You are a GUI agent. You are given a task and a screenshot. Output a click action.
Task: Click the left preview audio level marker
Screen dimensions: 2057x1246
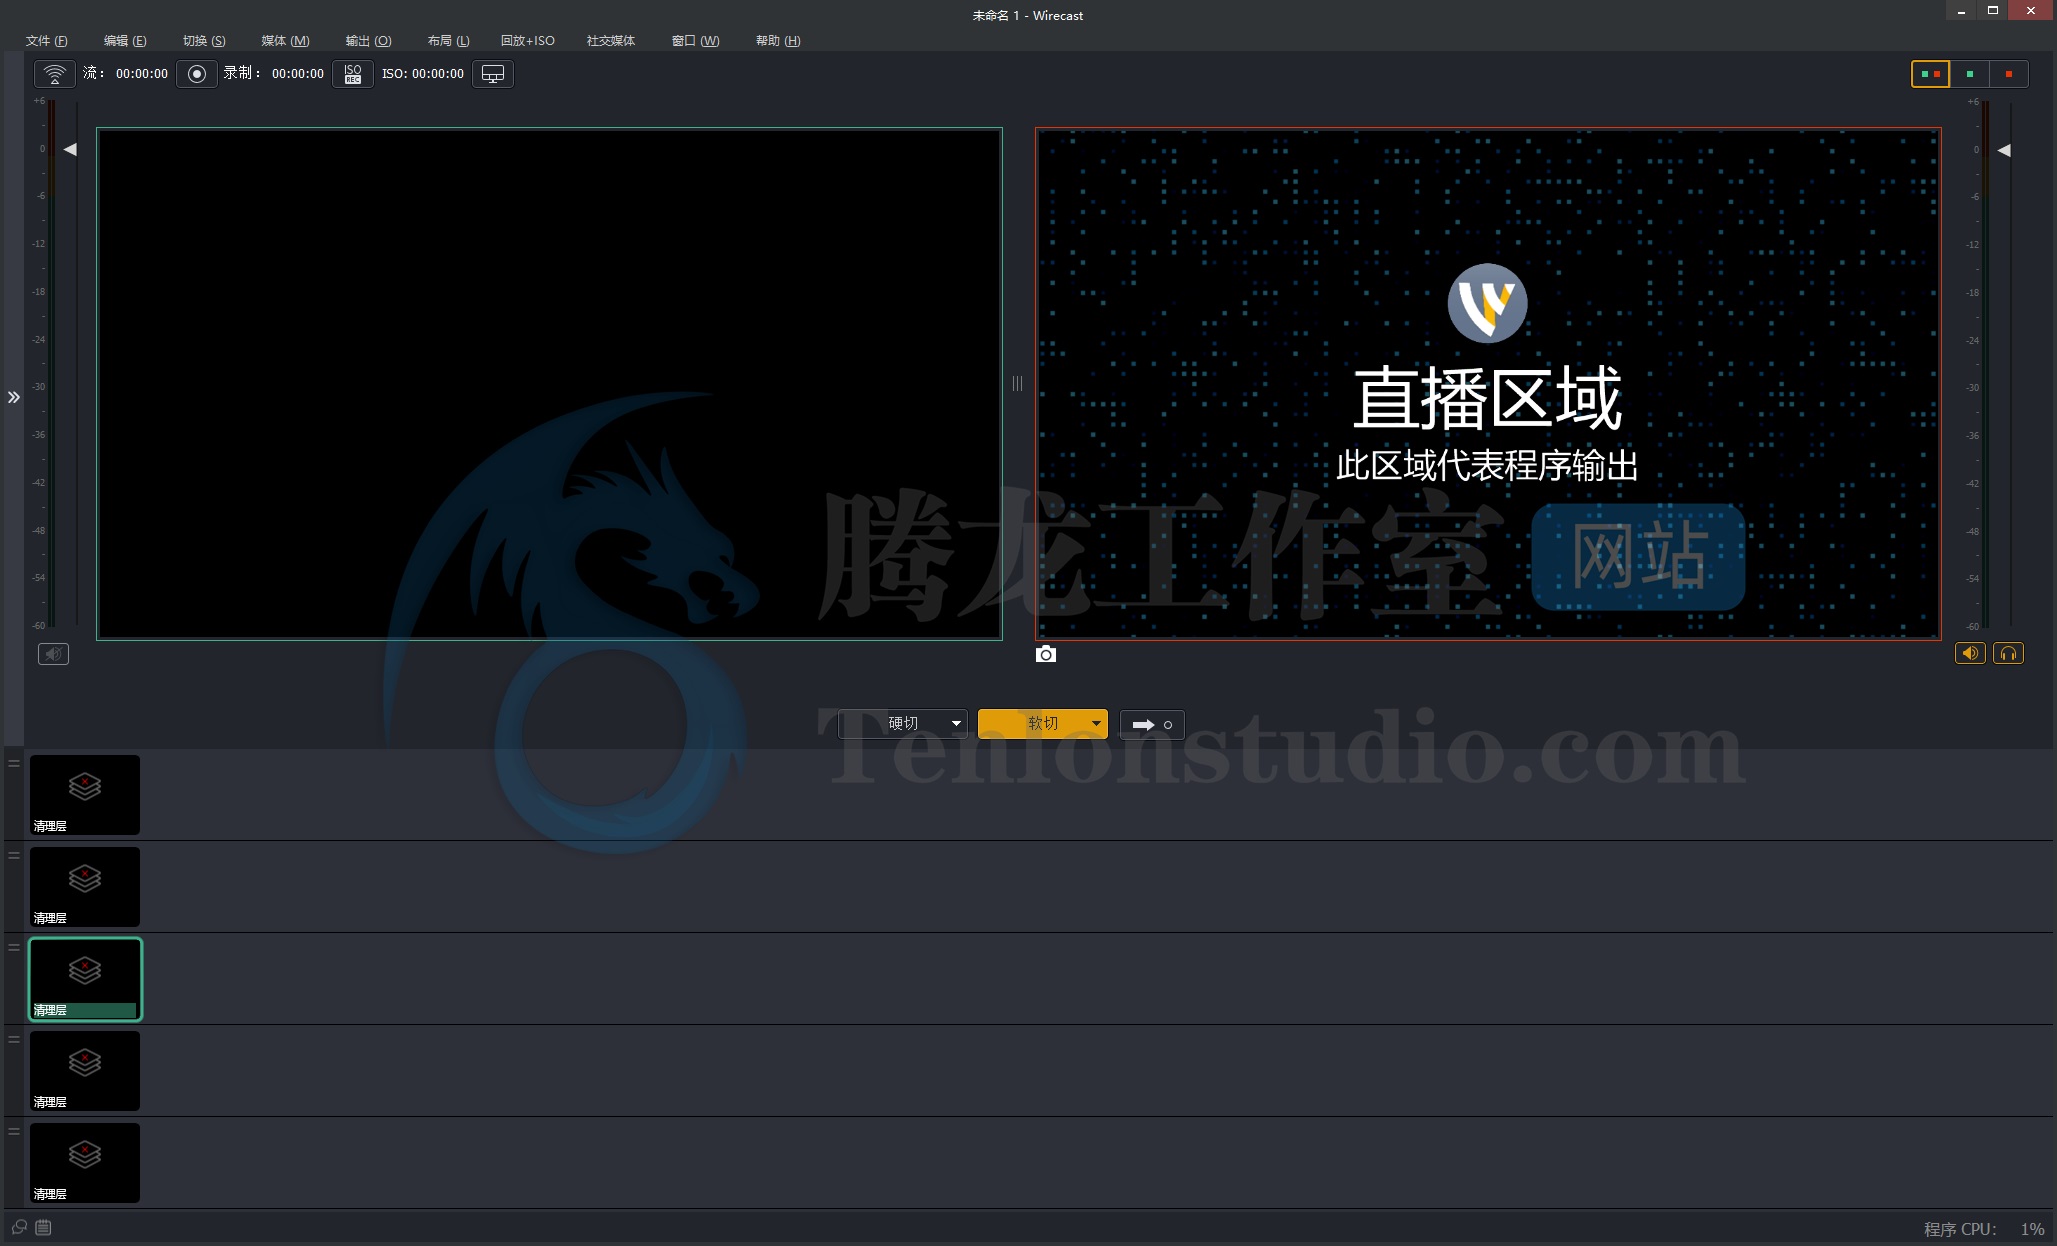(x=70, y=149)
